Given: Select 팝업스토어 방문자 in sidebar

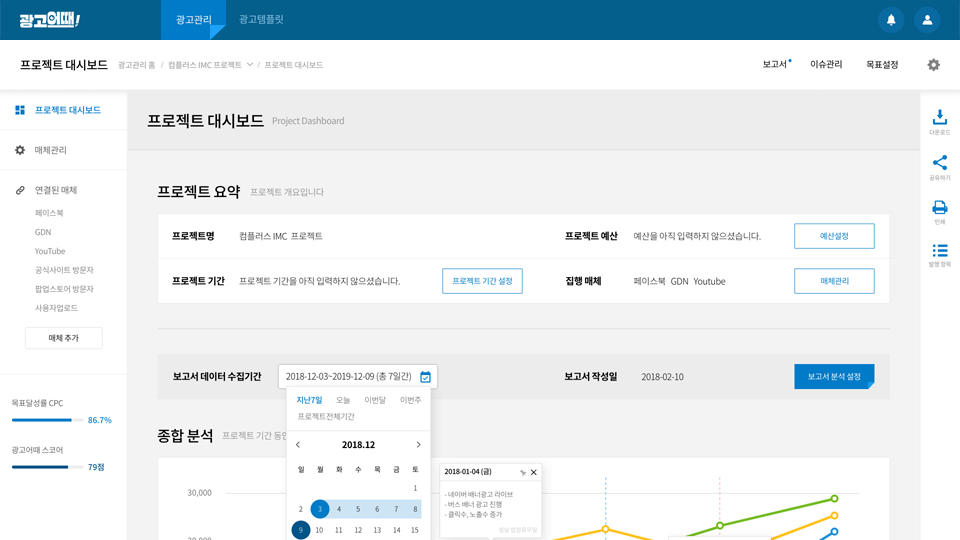Looking at the screenshot, I should (x=64, y=289).
